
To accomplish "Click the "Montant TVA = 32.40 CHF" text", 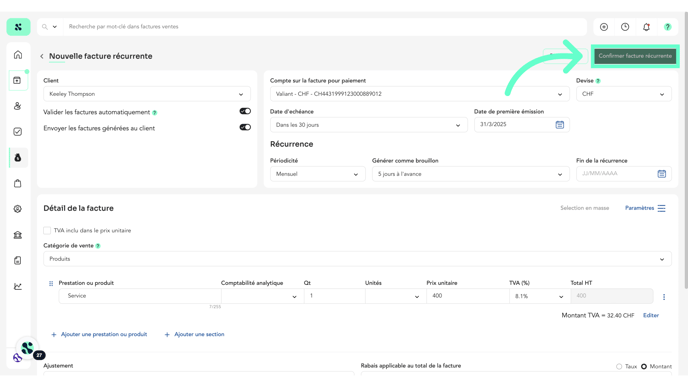I will tap(598, 315).
